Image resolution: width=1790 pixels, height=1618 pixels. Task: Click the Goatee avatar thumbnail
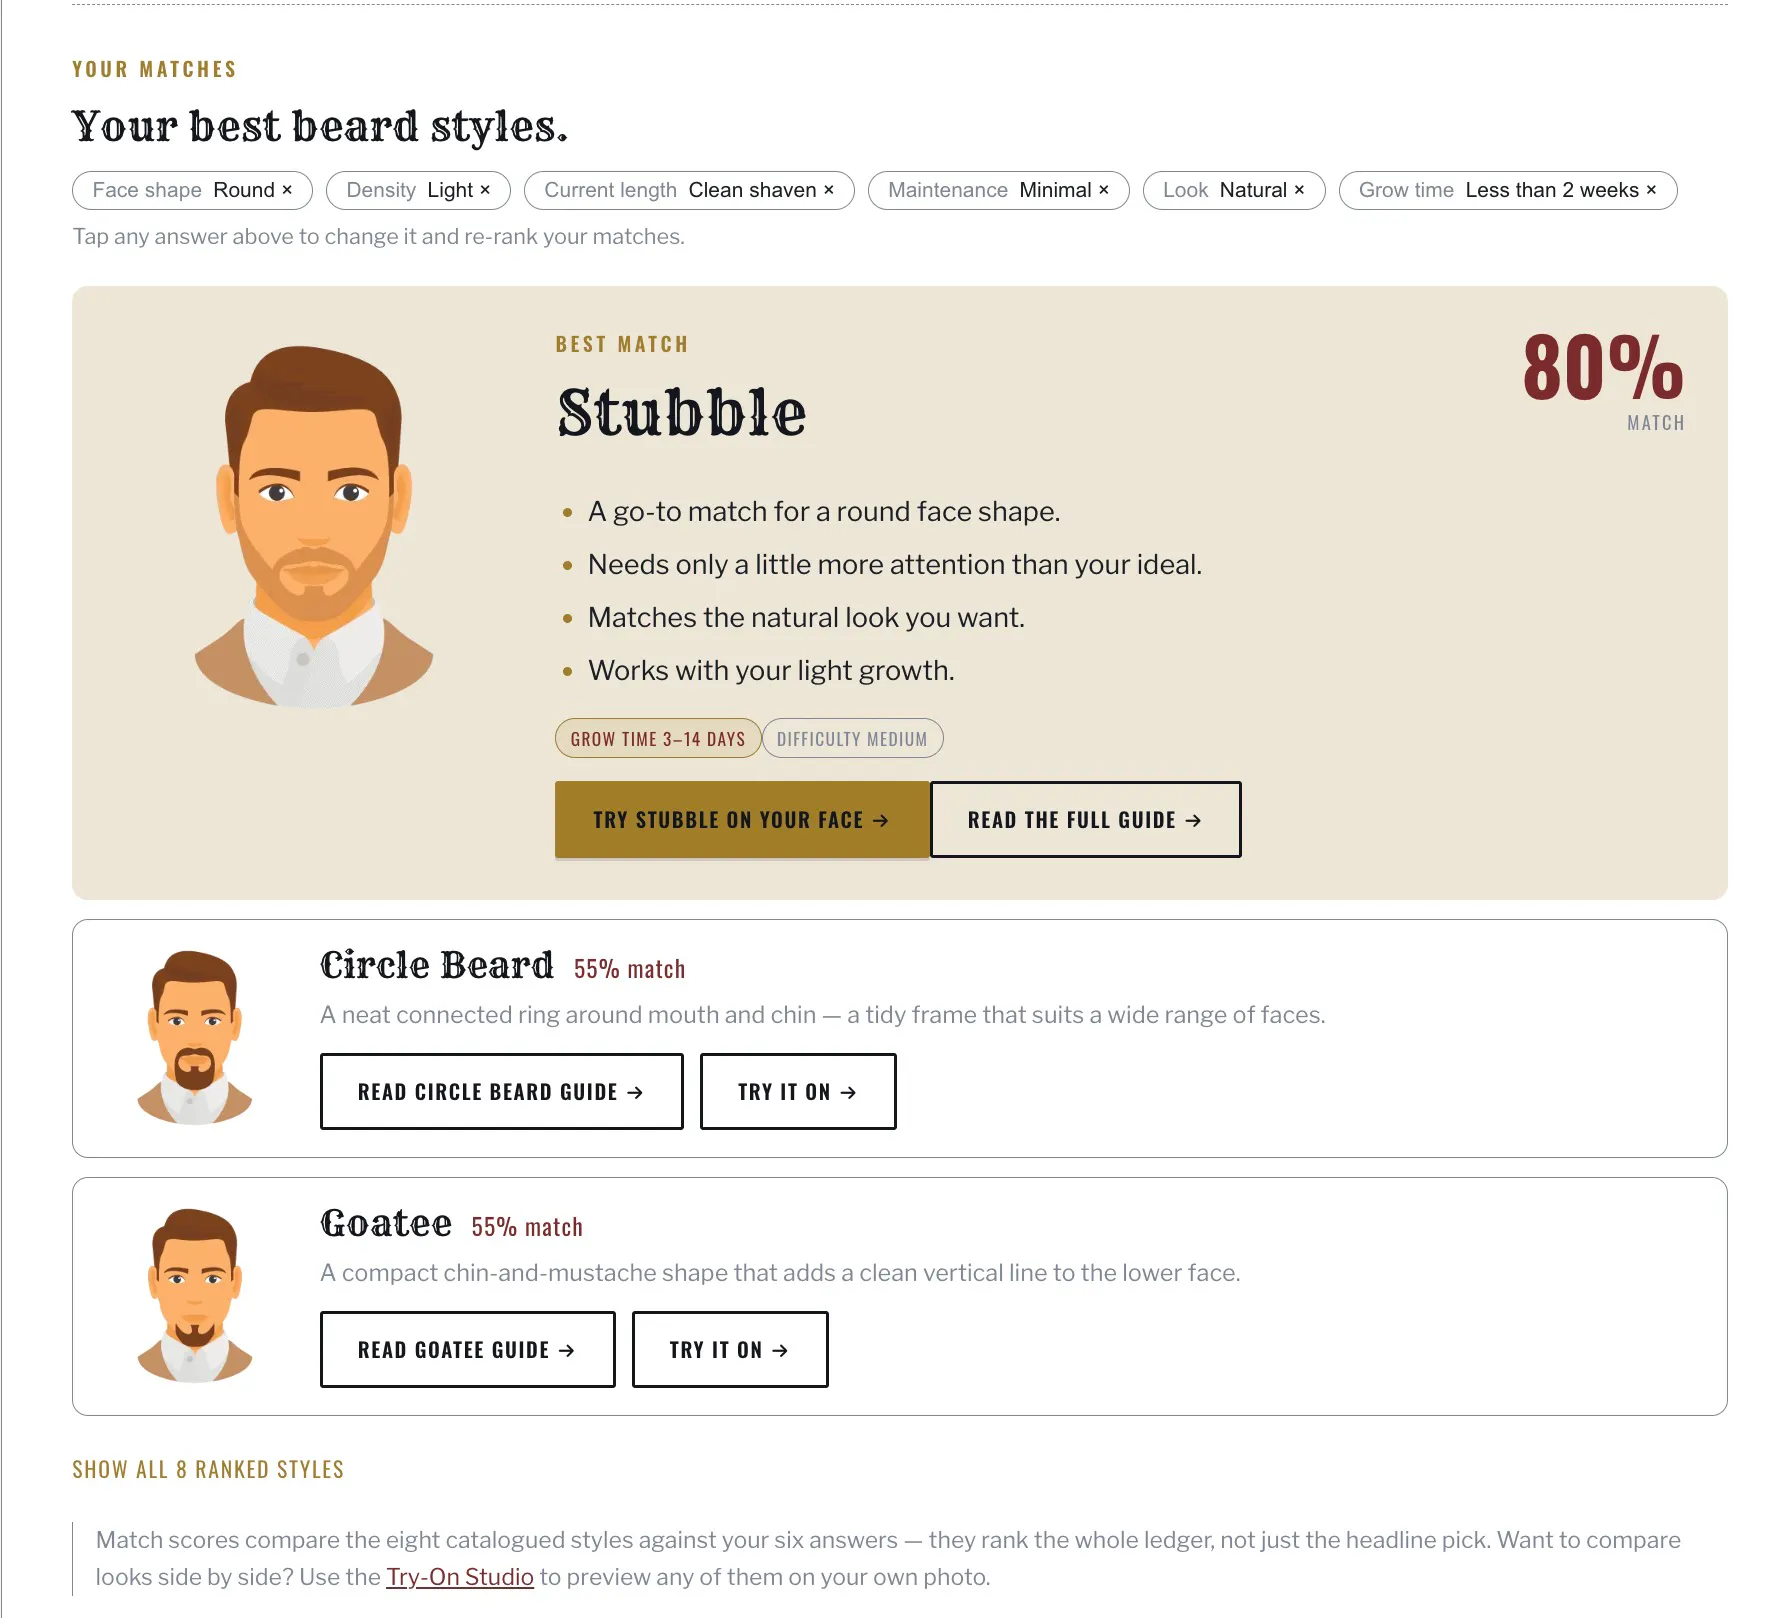(x=195, y=1296)
